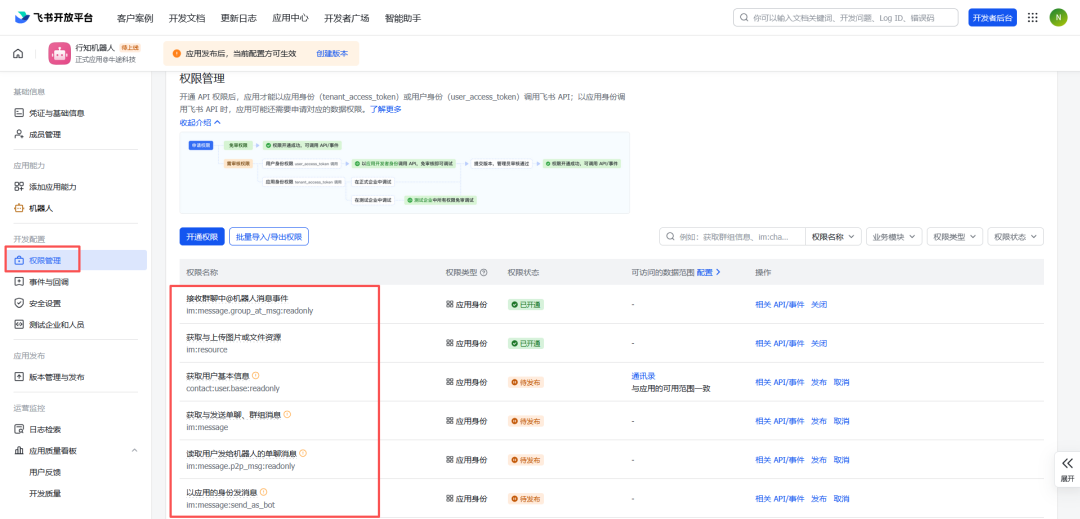1080x519 pixels.
Task: Click the 了解更多 link
Action: (386, 109)
